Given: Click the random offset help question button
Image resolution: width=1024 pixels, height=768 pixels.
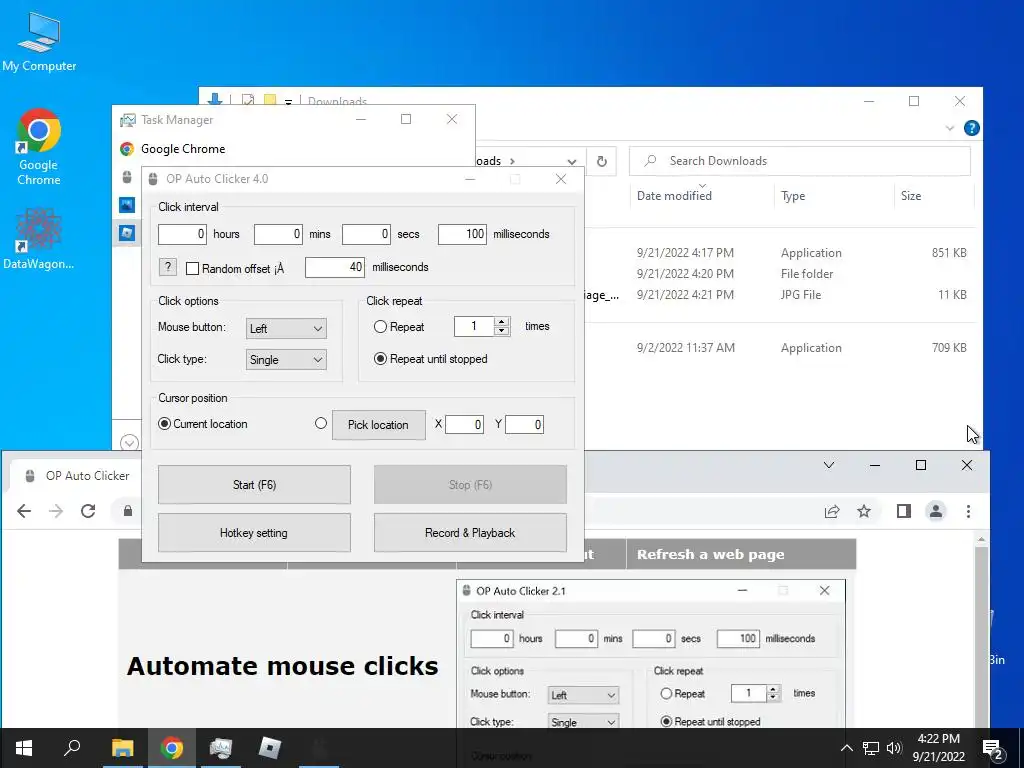Looking at the screenshot, I should click(168, 267).
